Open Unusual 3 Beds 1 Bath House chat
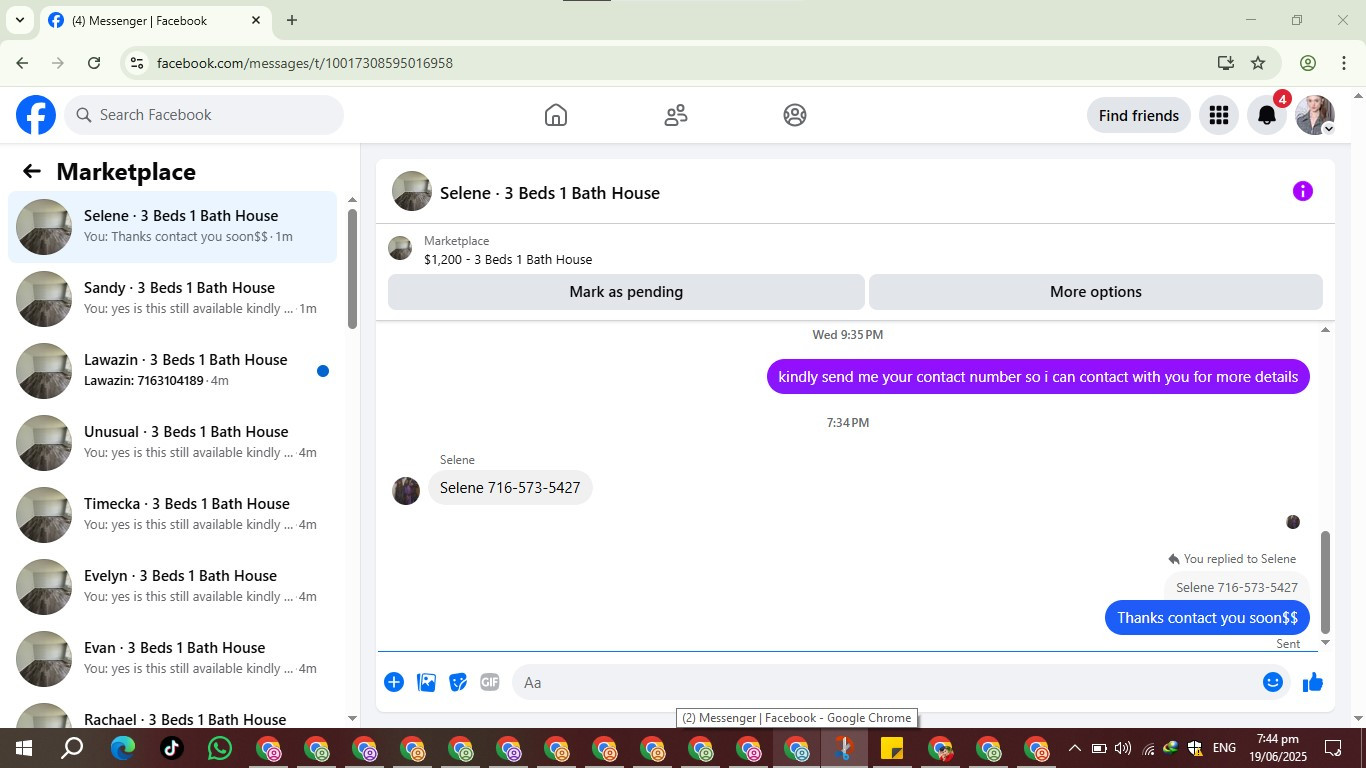The width and height of the screenshot is (1366, 768). 173,443
